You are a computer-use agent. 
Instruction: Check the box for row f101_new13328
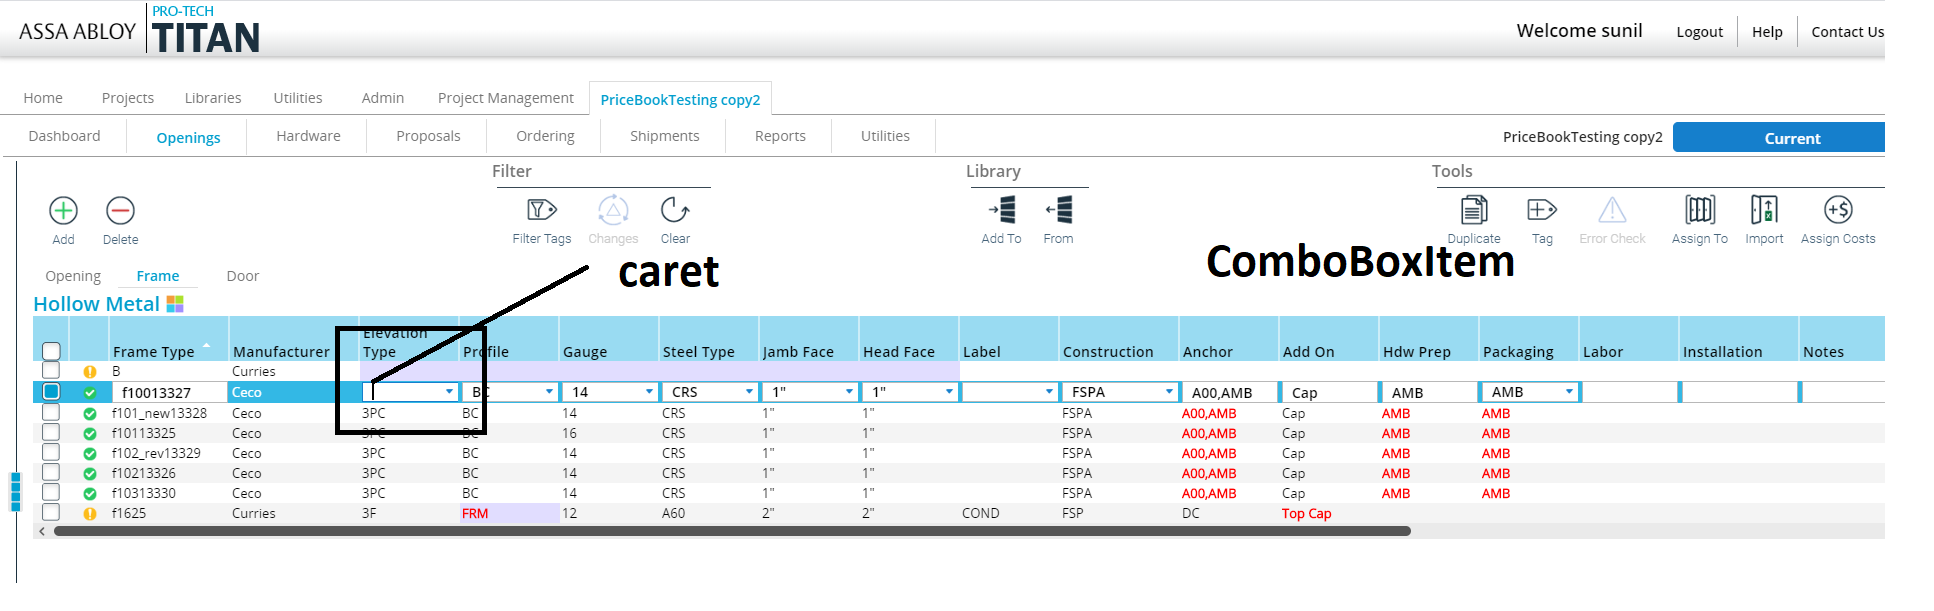pyautogui.click(x=51, y=412)
